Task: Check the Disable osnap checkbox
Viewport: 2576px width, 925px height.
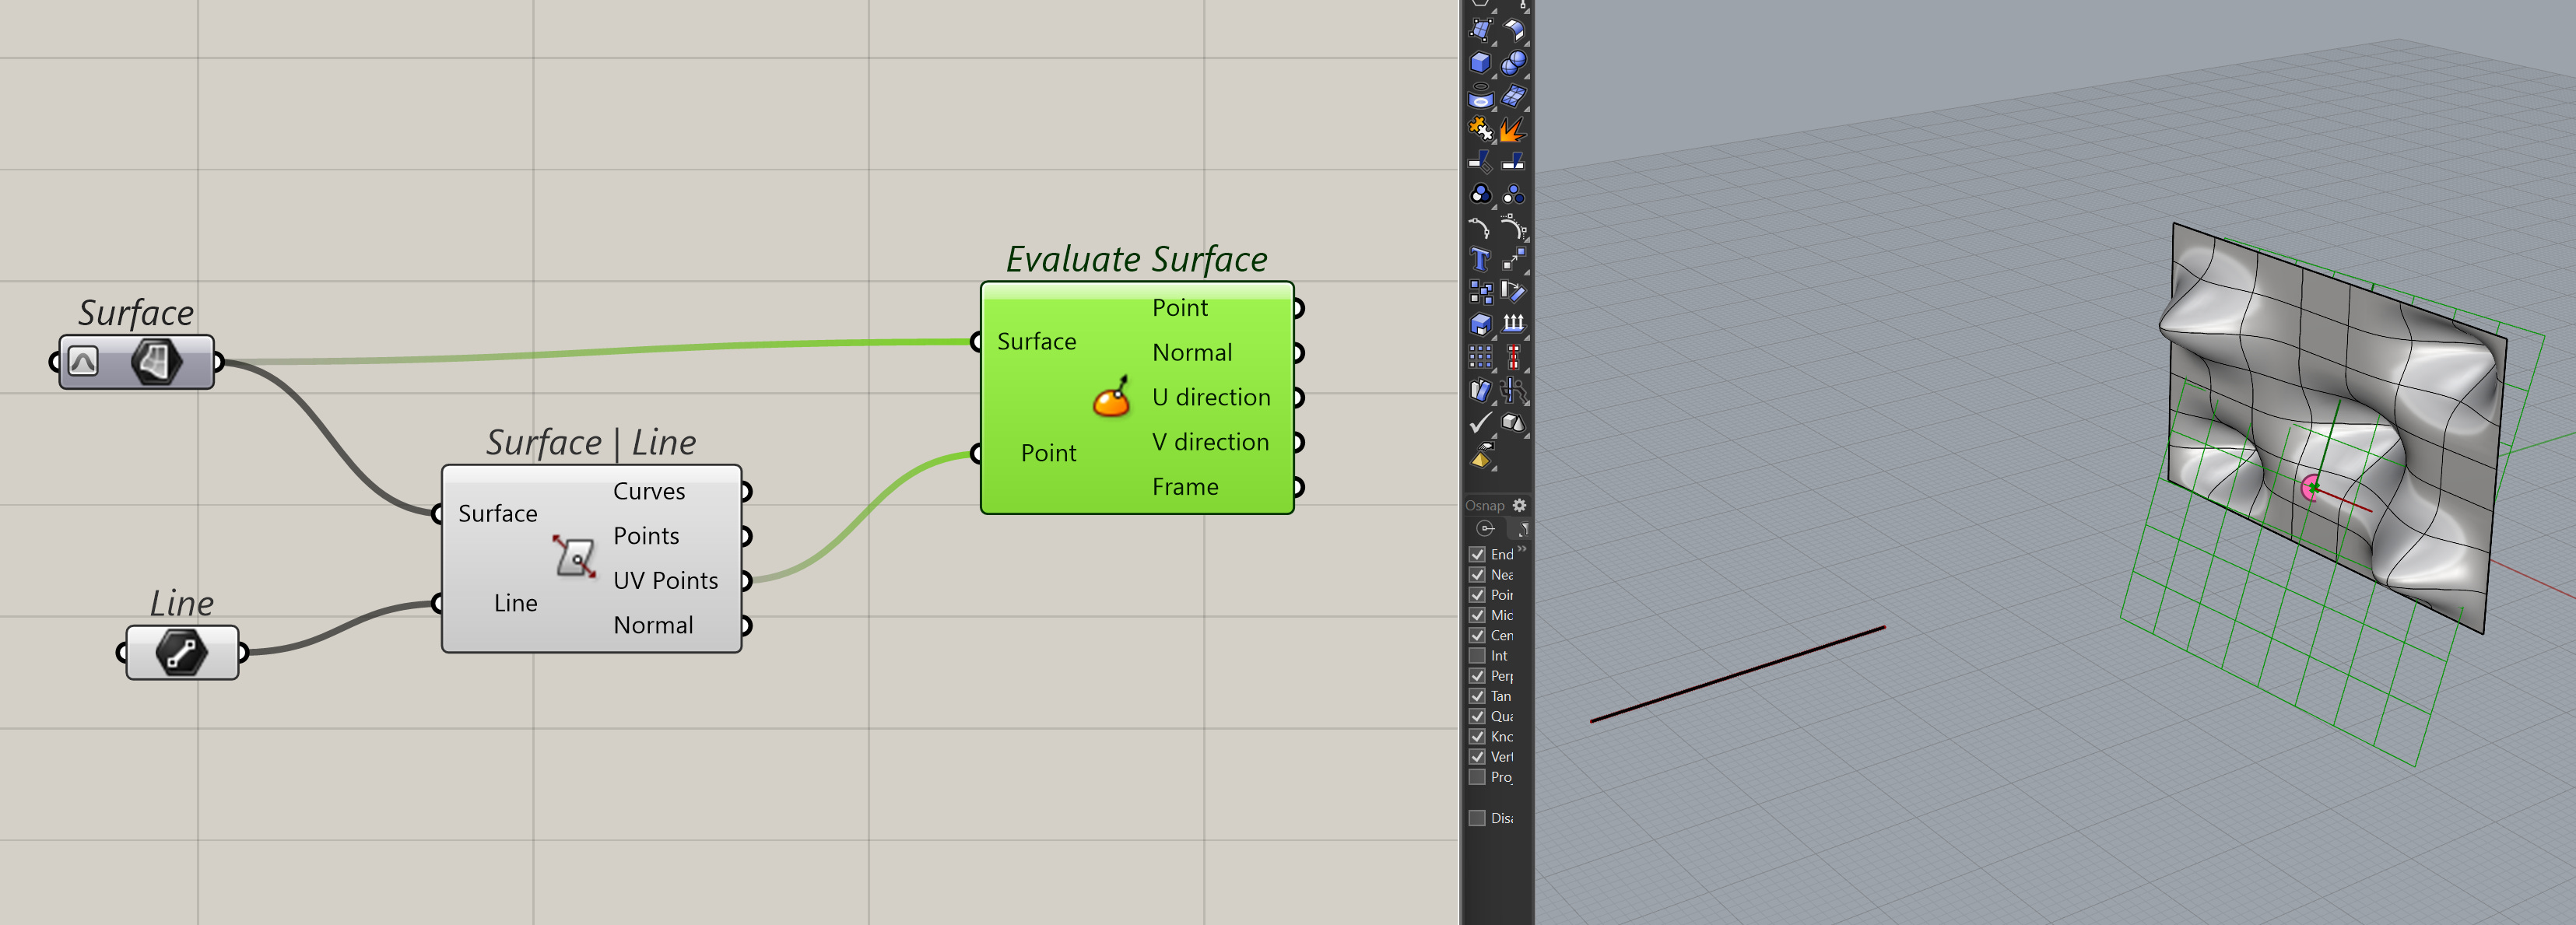Action: pyautogui.click(x=1477, y=818)
